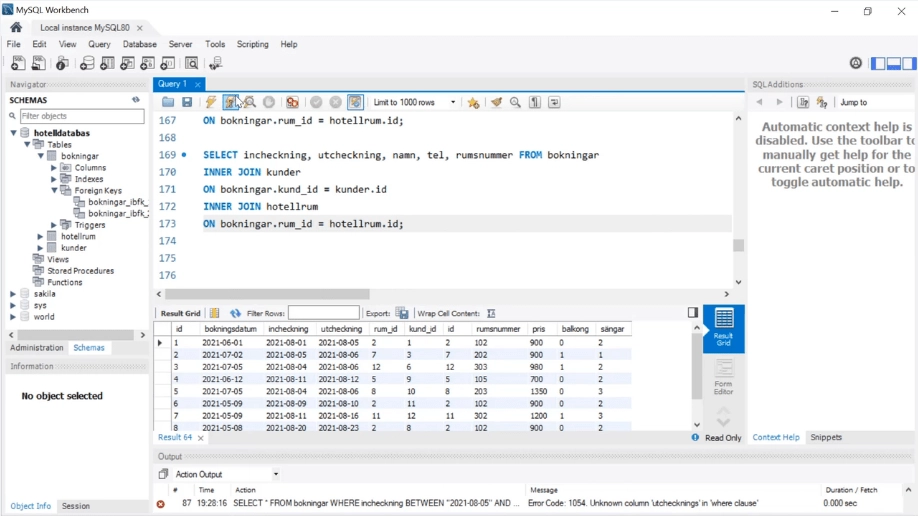This screenshot has height=516, width=918.
Task: Click the Filter Rows input field
Action: (323, 313)
